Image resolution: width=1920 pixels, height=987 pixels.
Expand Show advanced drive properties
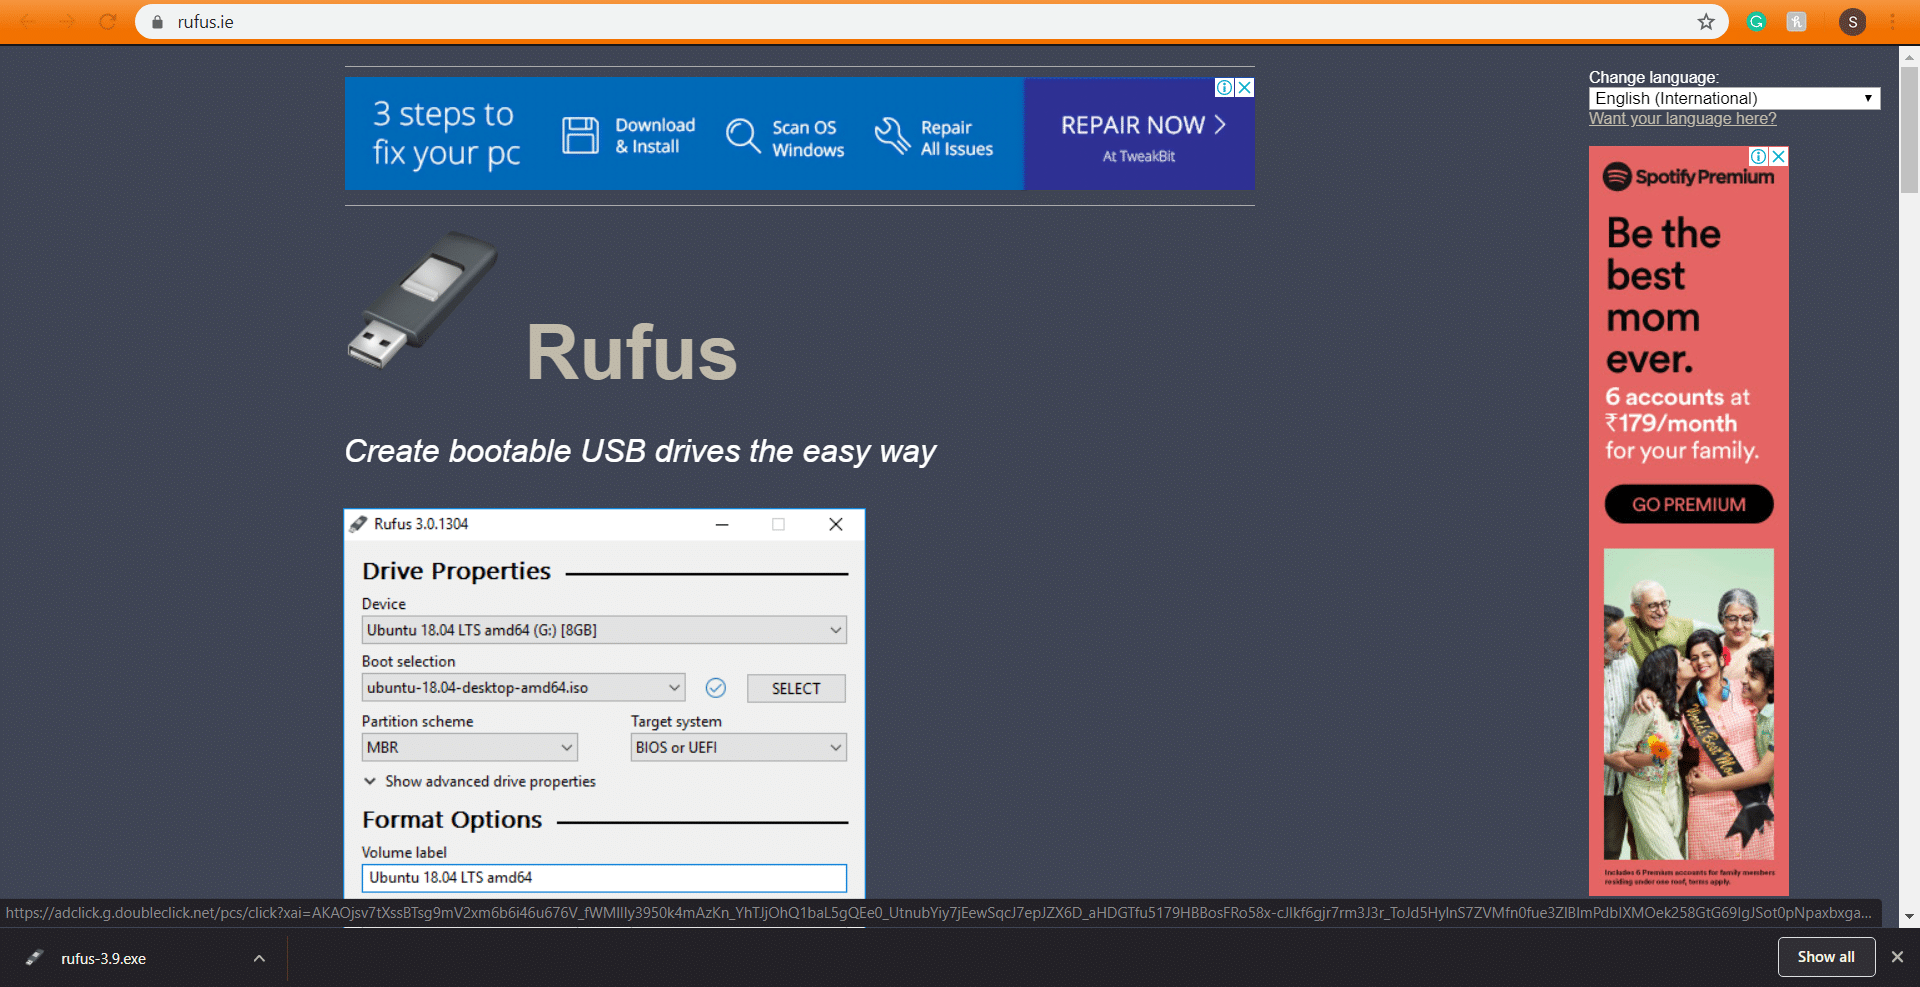click(x=480, y=781)
